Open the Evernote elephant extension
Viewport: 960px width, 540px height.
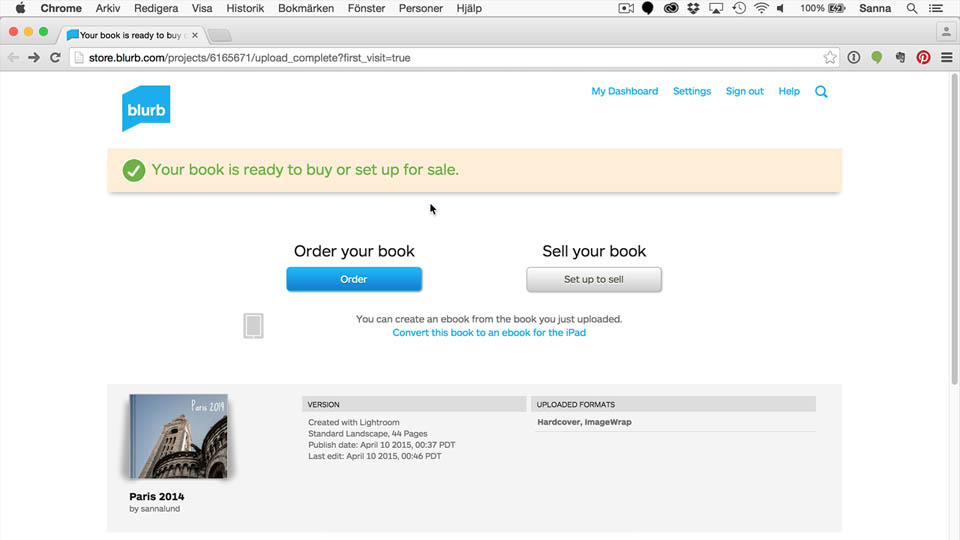900,58
